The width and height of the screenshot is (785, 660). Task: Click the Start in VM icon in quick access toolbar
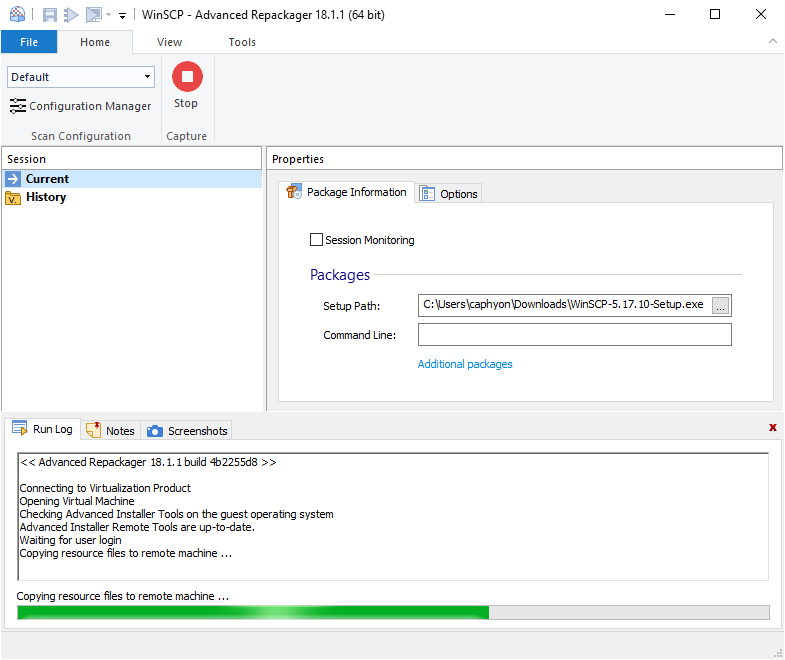click(x=94, y=15)
